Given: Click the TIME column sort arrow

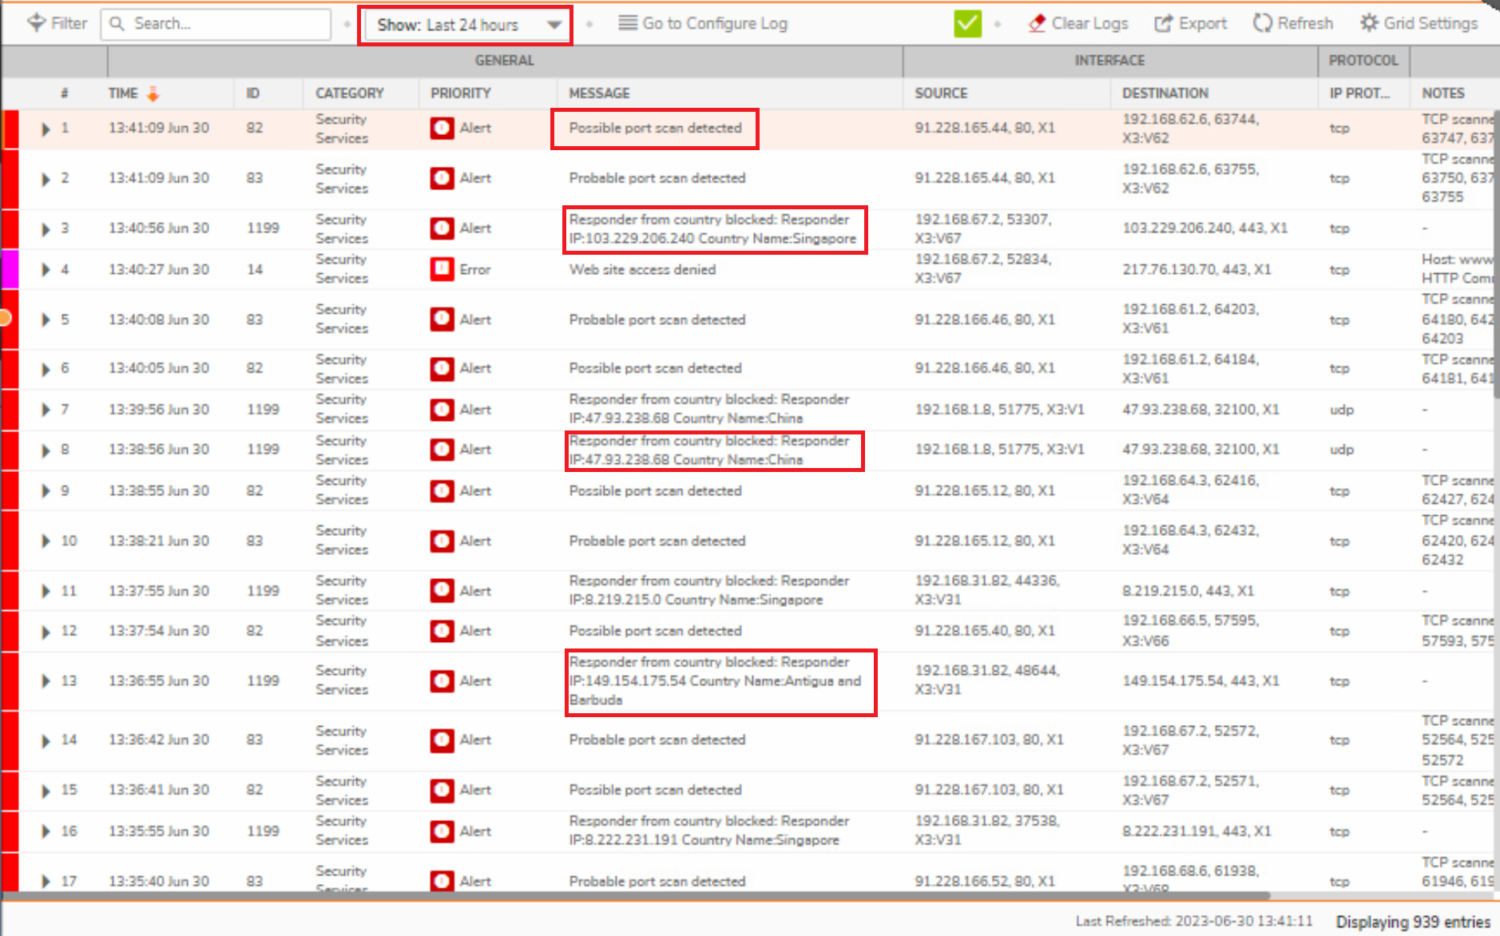Looking at the screenshot, I should pos(153,94).
